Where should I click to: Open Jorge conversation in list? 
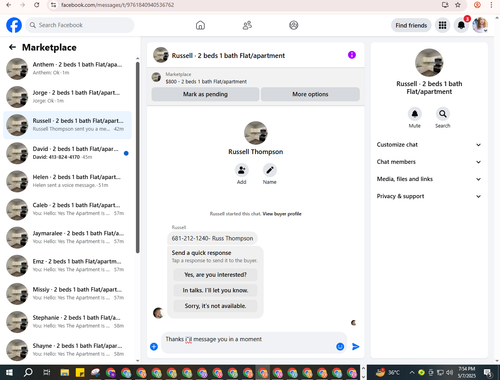(x=68, y=97)
